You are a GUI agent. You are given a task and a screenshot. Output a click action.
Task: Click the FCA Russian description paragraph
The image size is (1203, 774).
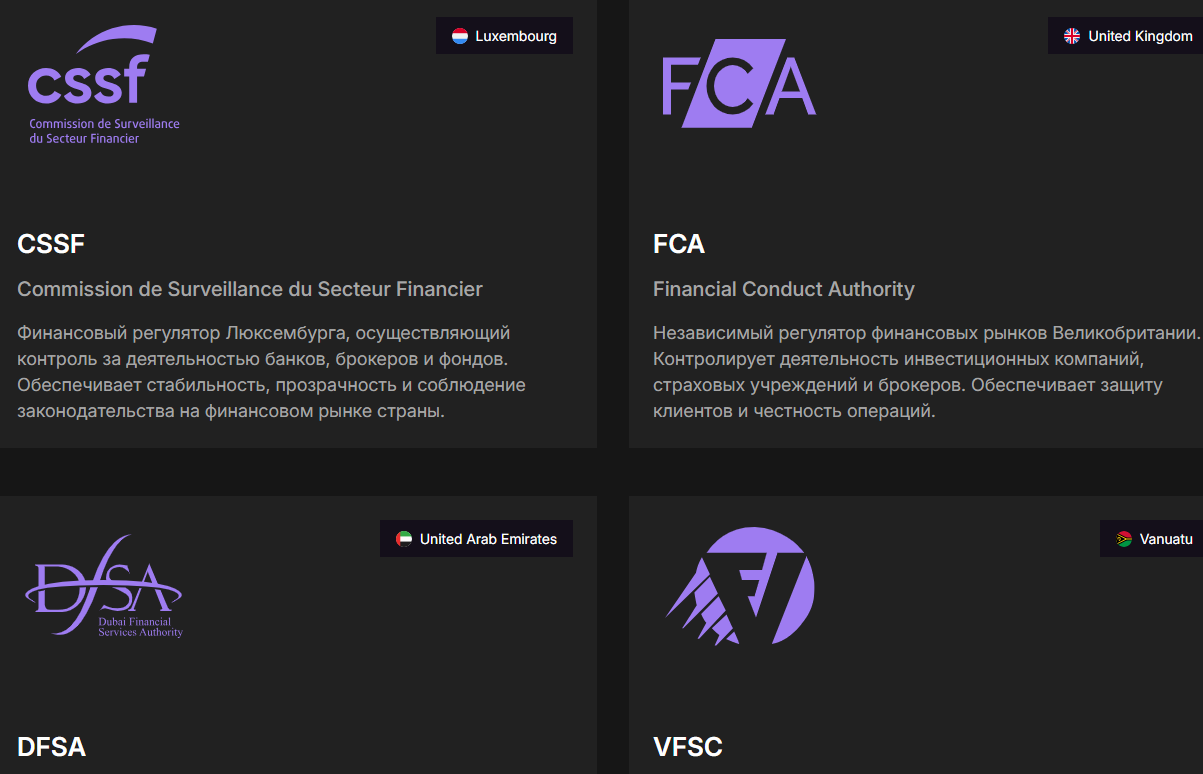[920, 371]
